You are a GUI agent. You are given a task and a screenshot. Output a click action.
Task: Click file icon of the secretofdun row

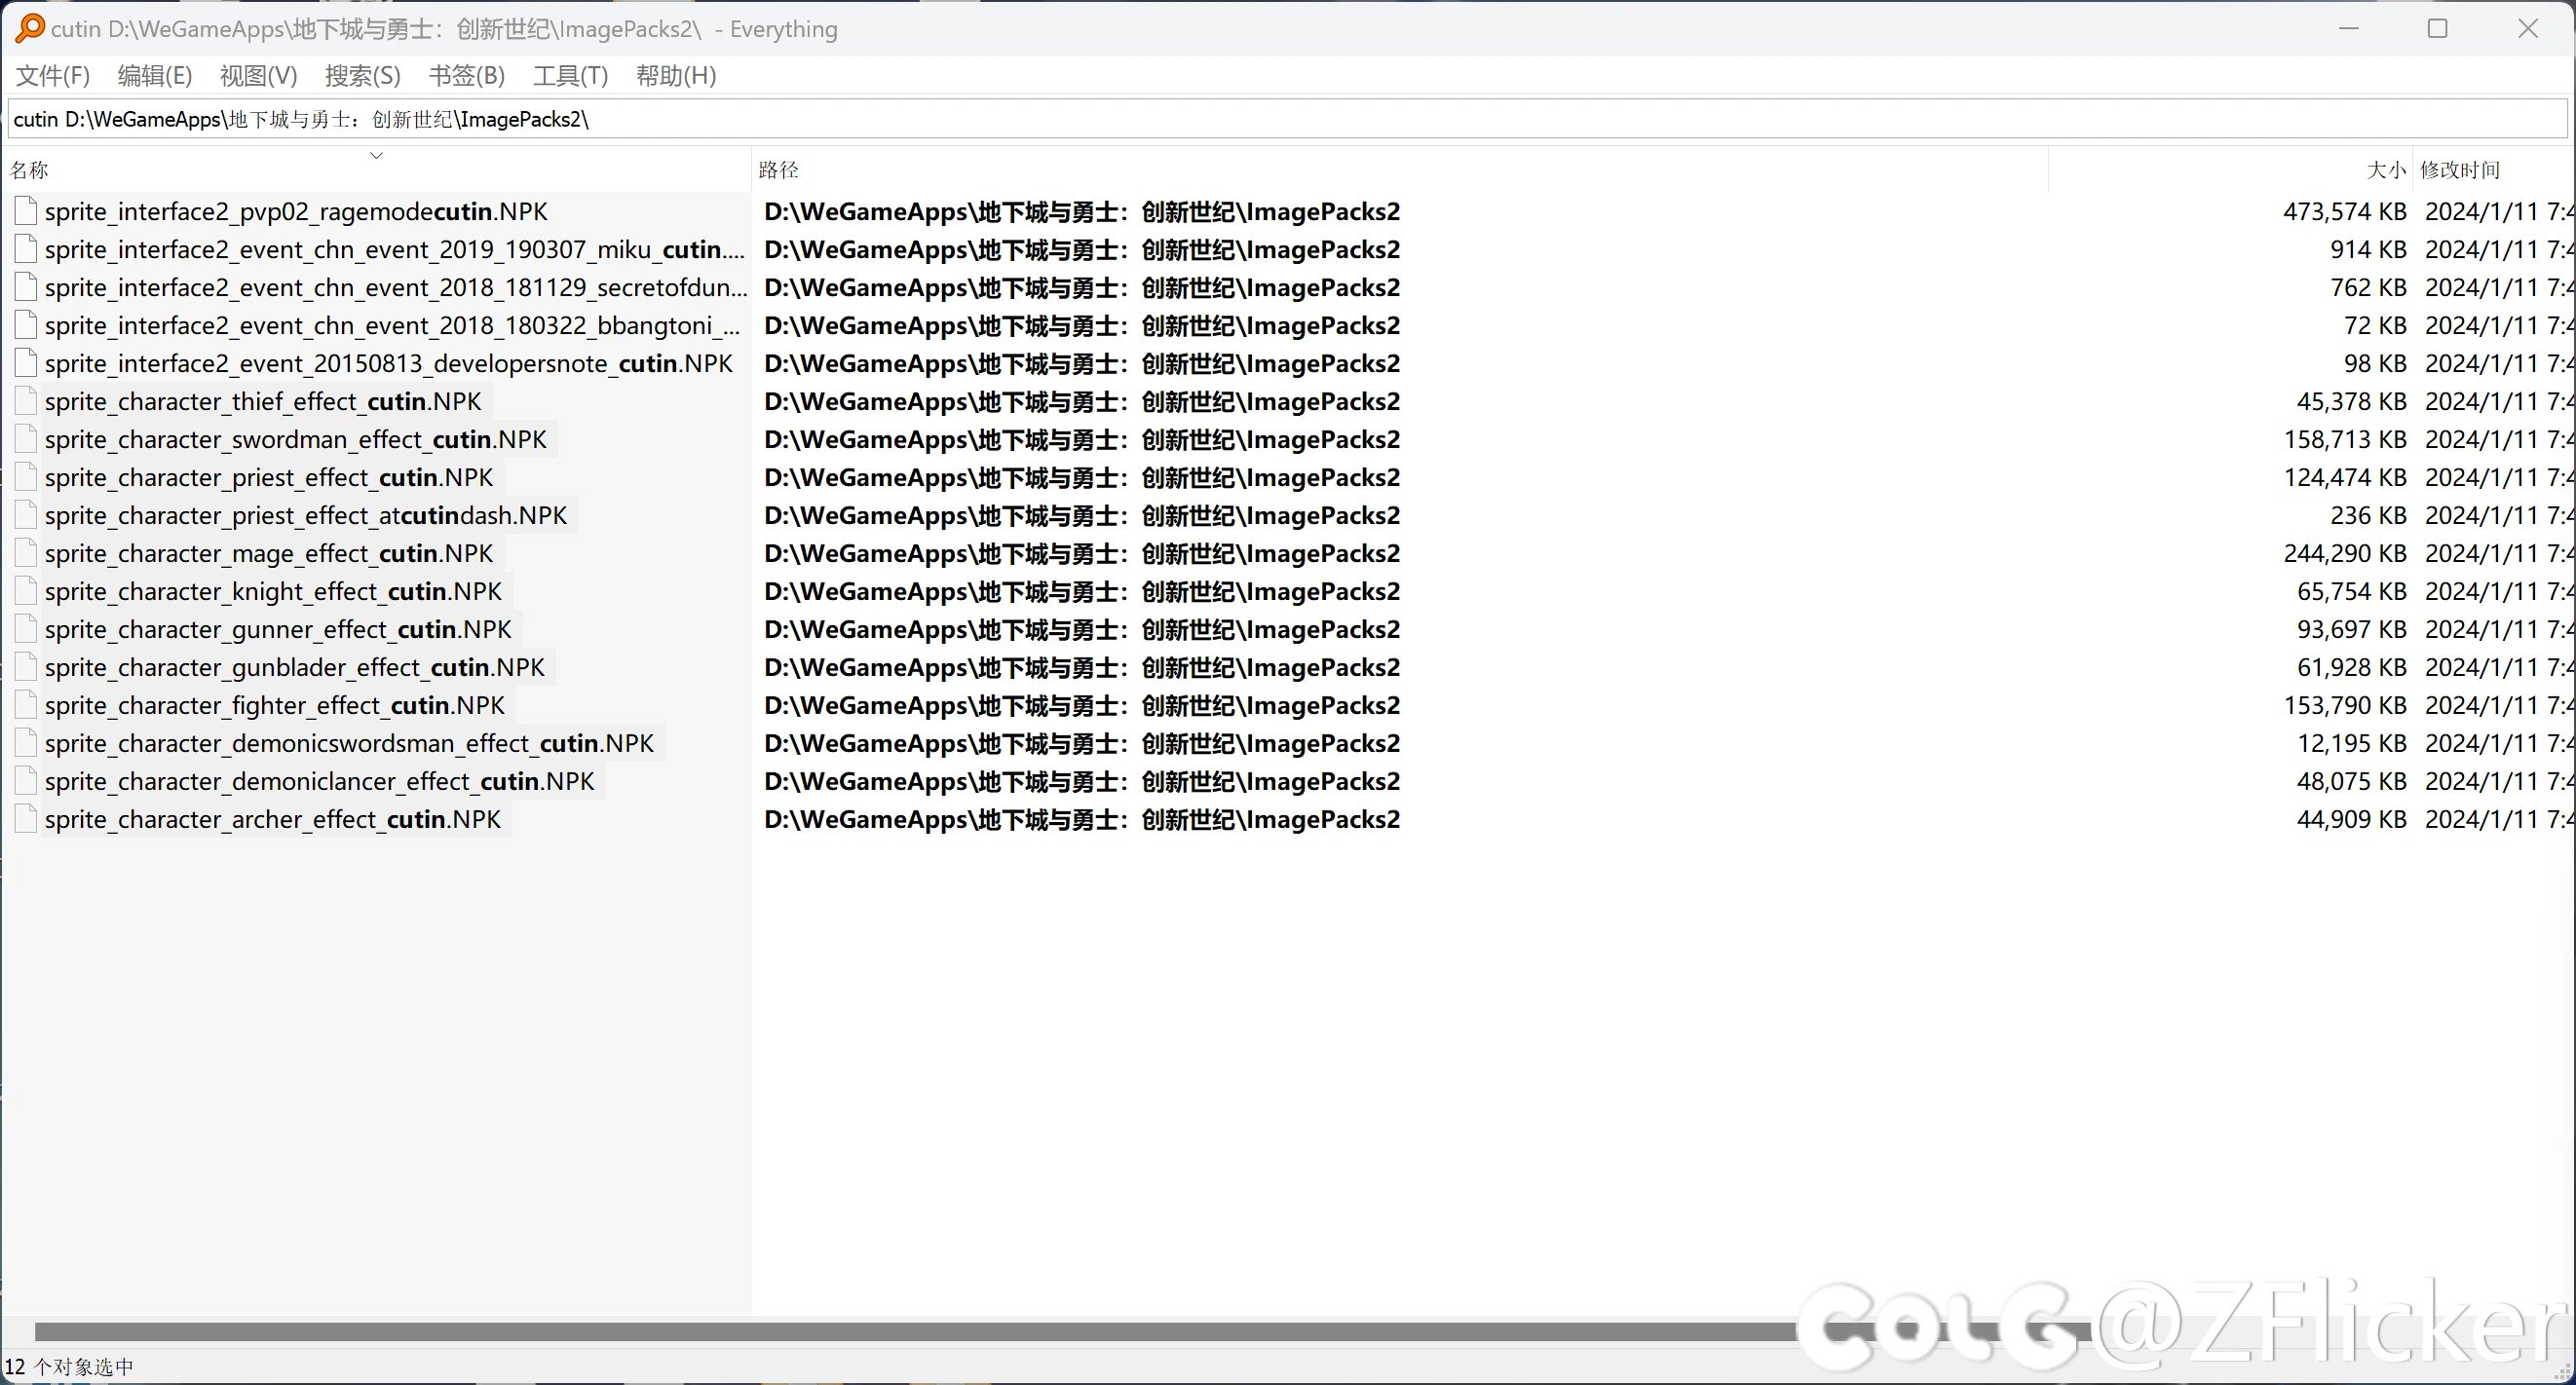[27, 287]
